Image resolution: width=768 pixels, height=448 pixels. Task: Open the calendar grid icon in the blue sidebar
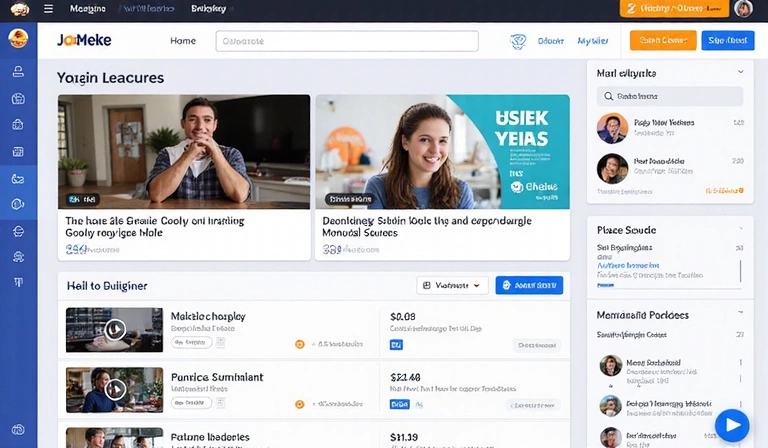pyautogui.click(x=18, y=152)
